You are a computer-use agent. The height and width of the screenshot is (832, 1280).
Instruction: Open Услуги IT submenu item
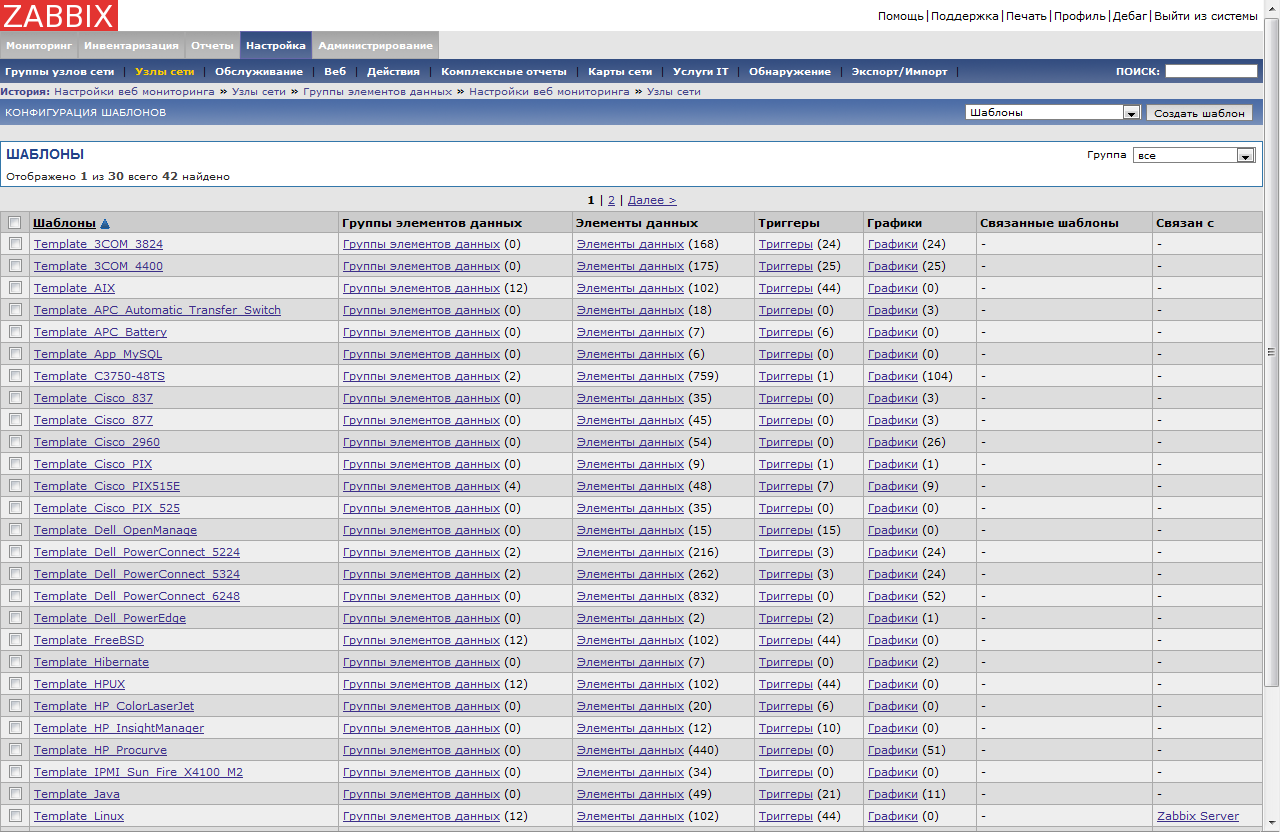(701, 72)
